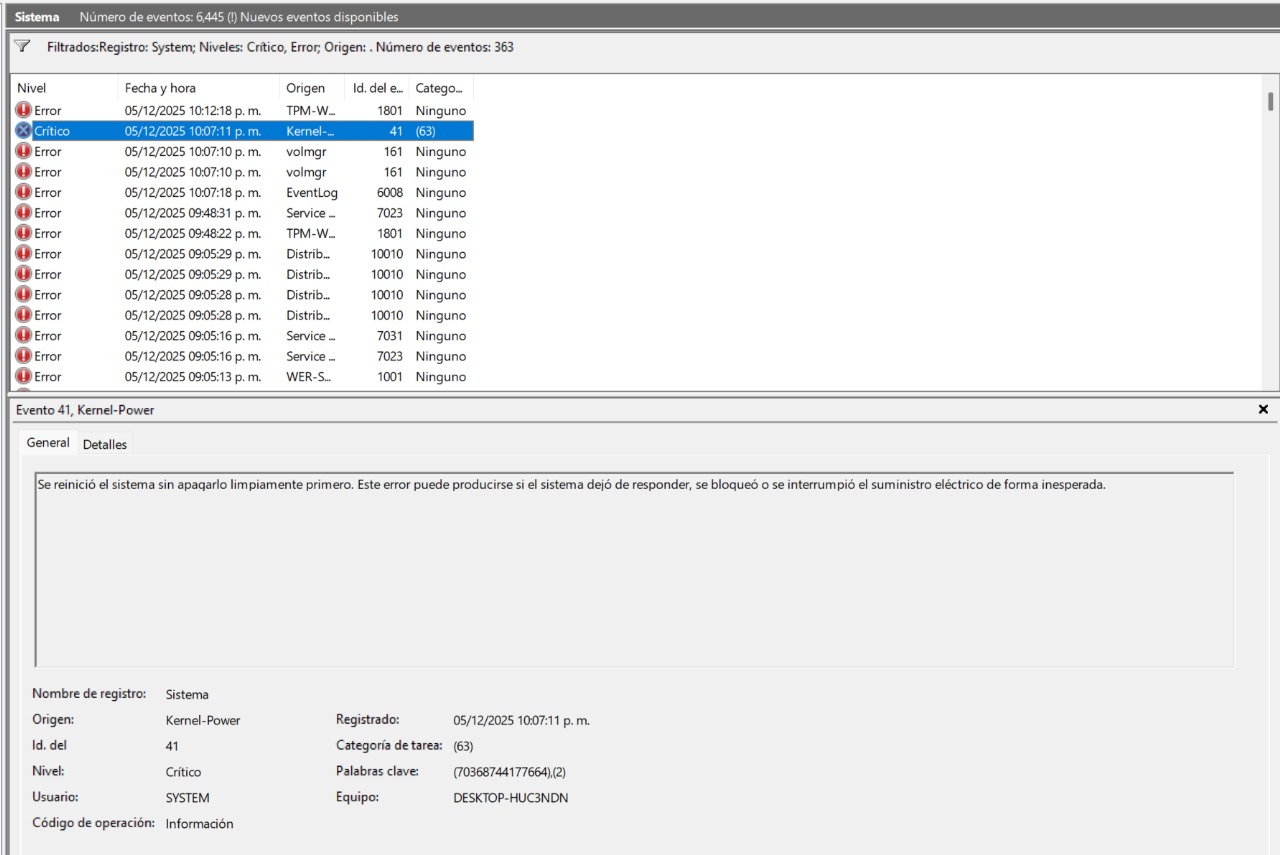This screenshot has height=855, width=1280.
Task: Click the SYSTEM user value
Action: (x=188, y=798)
